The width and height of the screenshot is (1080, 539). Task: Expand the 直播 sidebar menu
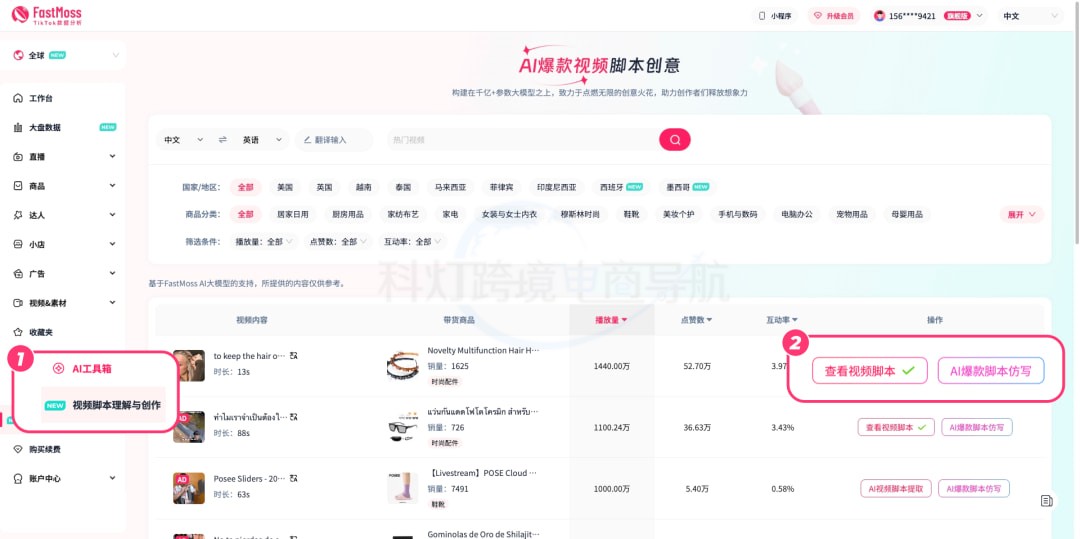pos(63,157)
